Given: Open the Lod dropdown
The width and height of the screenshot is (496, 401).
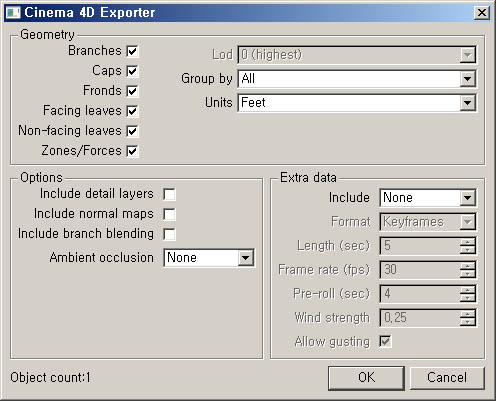Looking at the screenshot, I should (357, 55).
